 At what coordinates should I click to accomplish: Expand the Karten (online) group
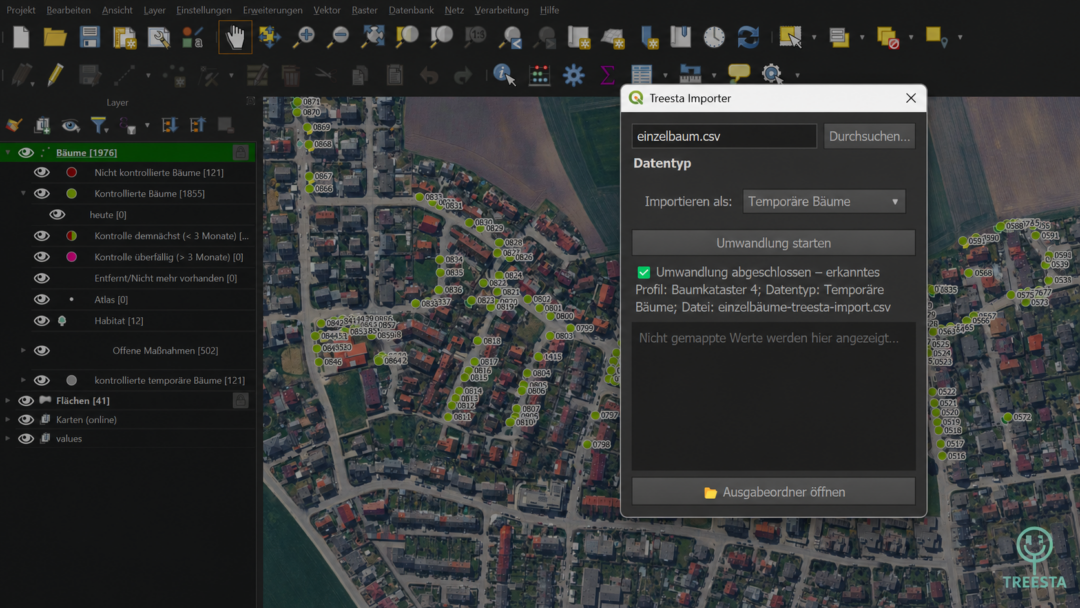point(8,419)
